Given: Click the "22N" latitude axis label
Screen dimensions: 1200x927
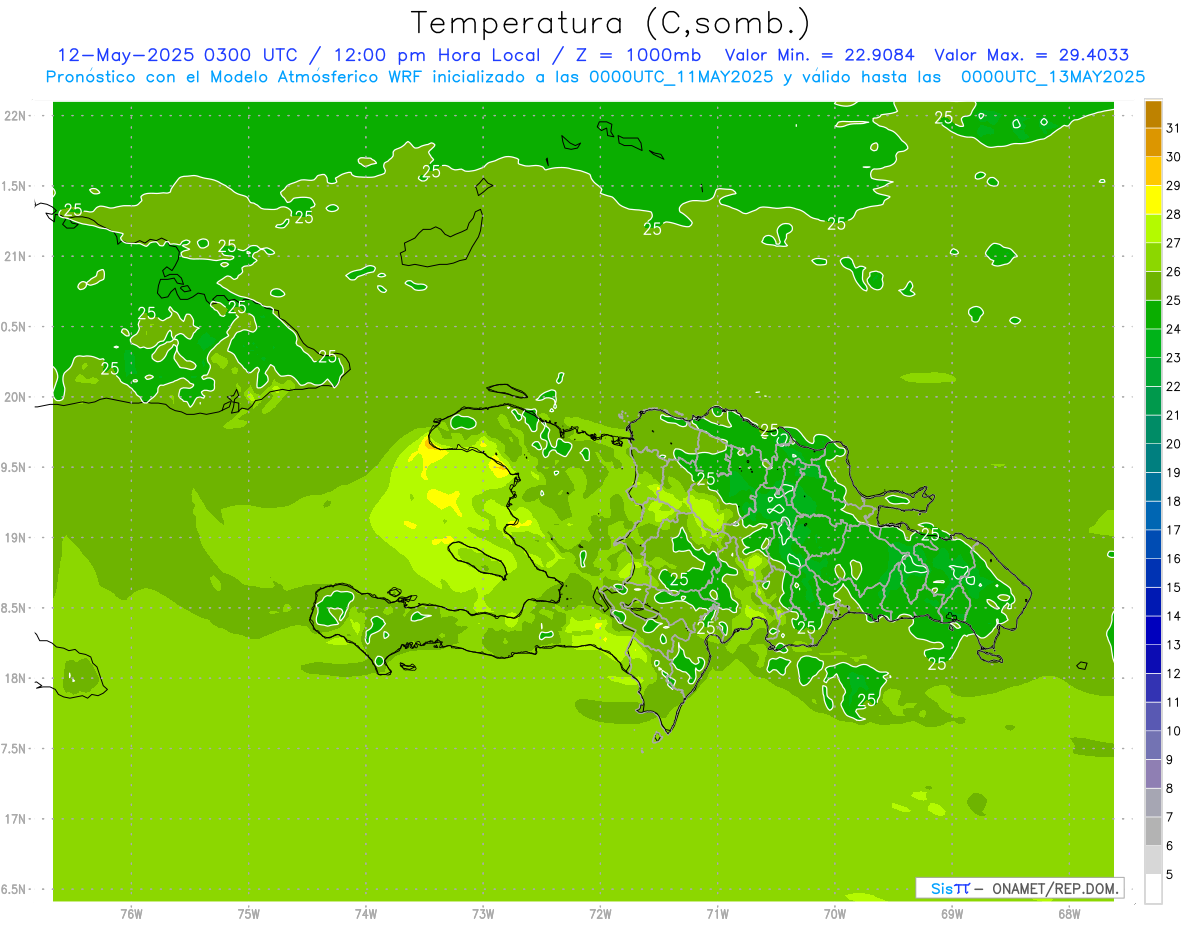Looking at the screenshot, I should coord(15,115).
